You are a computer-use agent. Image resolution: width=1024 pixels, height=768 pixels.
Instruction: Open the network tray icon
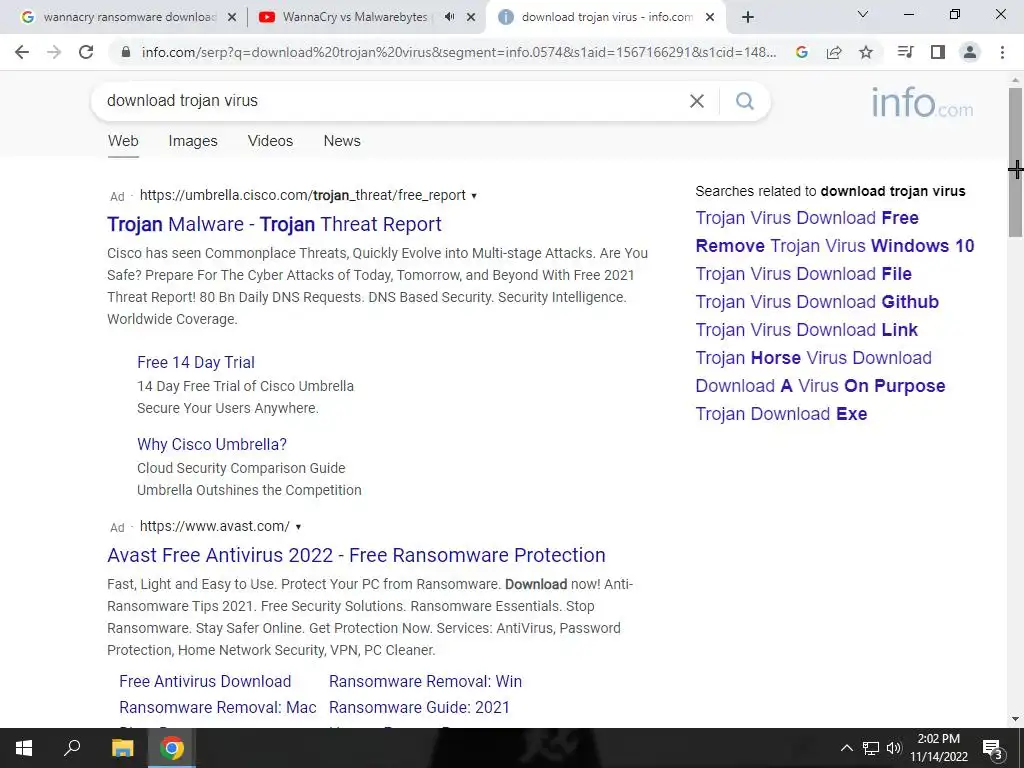[871, 748]
